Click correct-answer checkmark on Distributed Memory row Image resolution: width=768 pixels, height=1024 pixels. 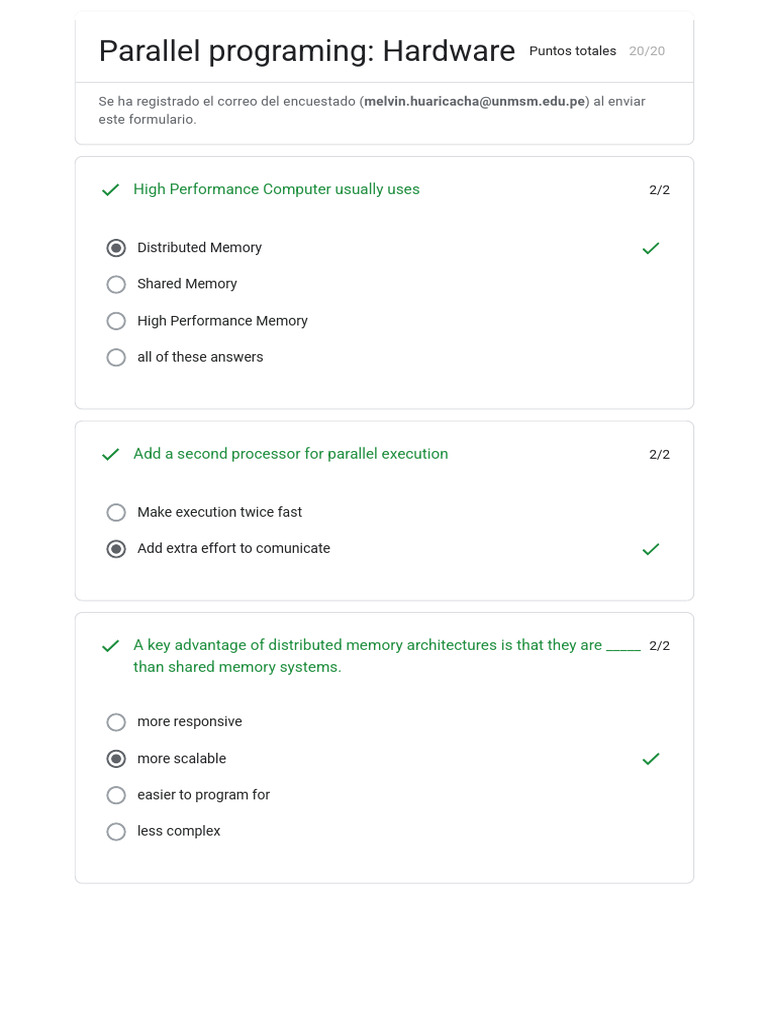tap(651, 248)
